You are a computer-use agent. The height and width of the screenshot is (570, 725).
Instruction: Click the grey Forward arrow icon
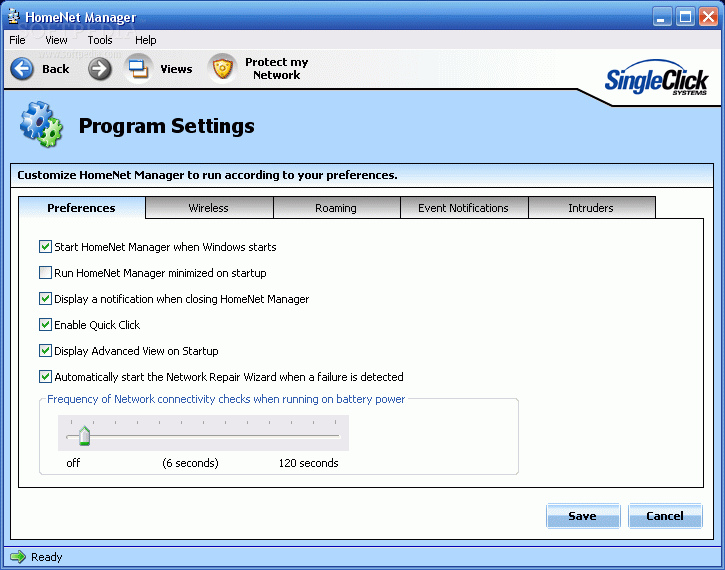[x=100, y=69]
